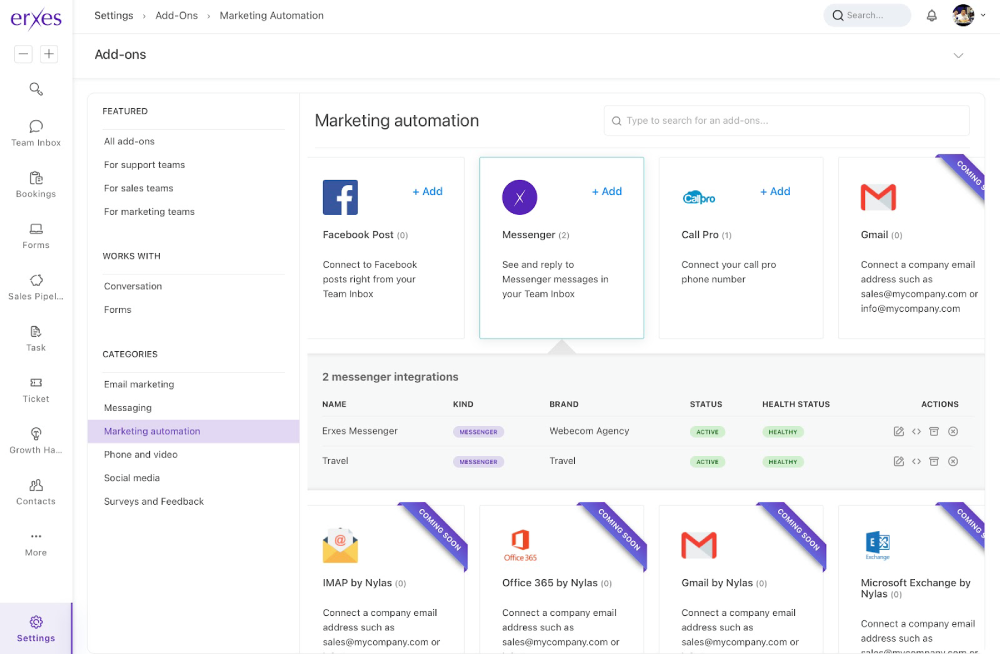Click the Facebook logo icon
This screenshot has width=1000, height=654.
tap(340, 197)
